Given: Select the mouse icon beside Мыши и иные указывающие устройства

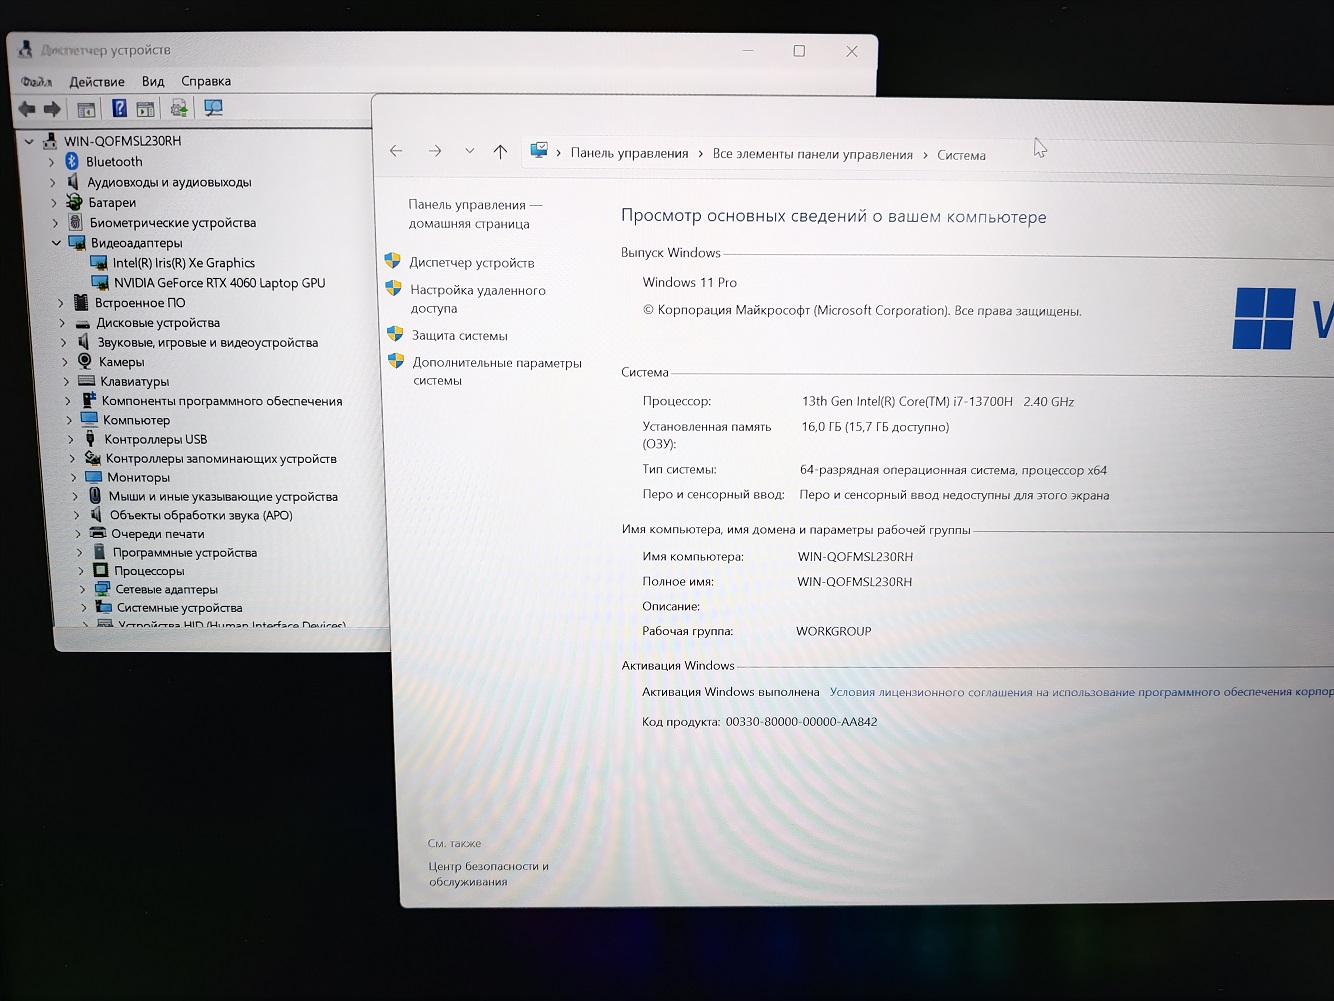Looking at the screenshot, I should tap(95, 496).
